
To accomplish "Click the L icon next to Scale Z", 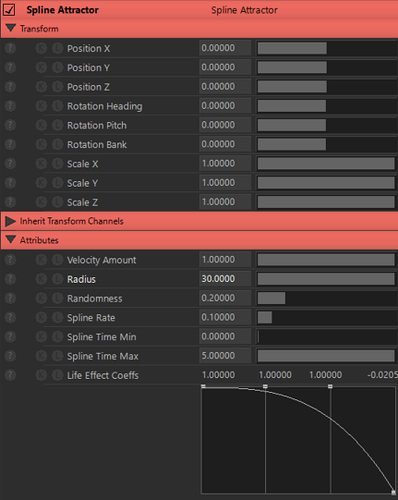I will [57, 202].
